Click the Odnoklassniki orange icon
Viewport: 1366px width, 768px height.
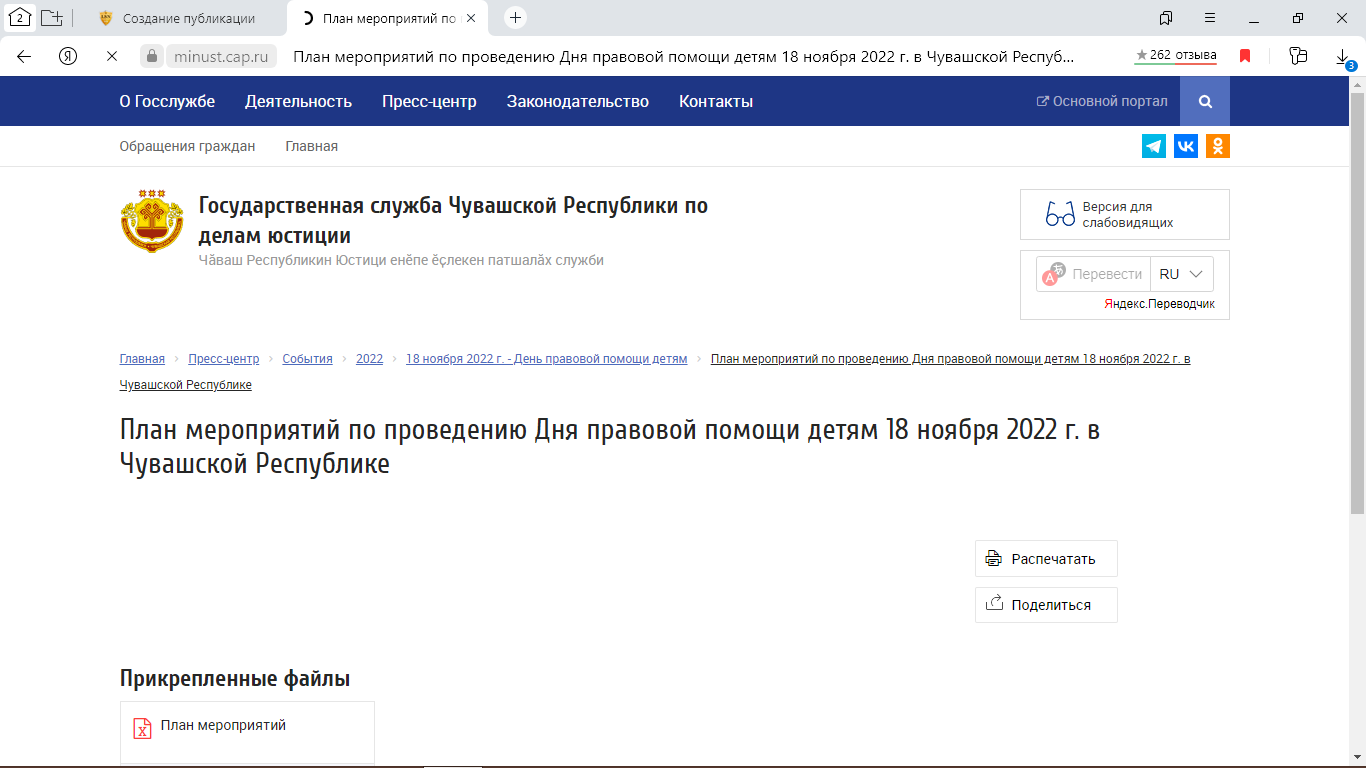pos(1218,145)
